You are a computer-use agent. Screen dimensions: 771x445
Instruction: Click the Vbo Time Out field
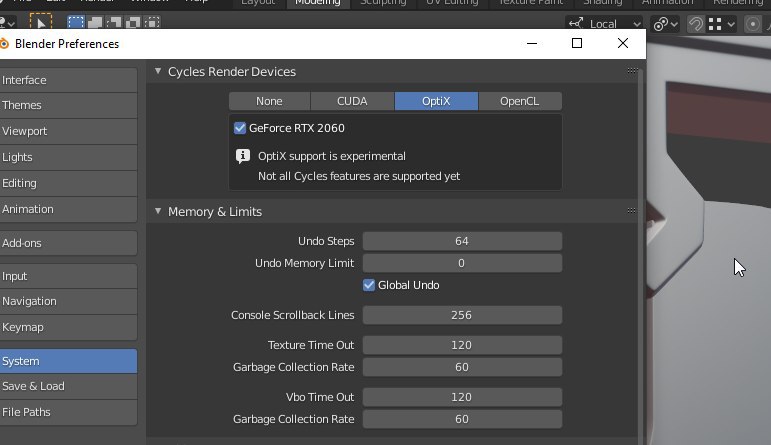coord(462,397)
